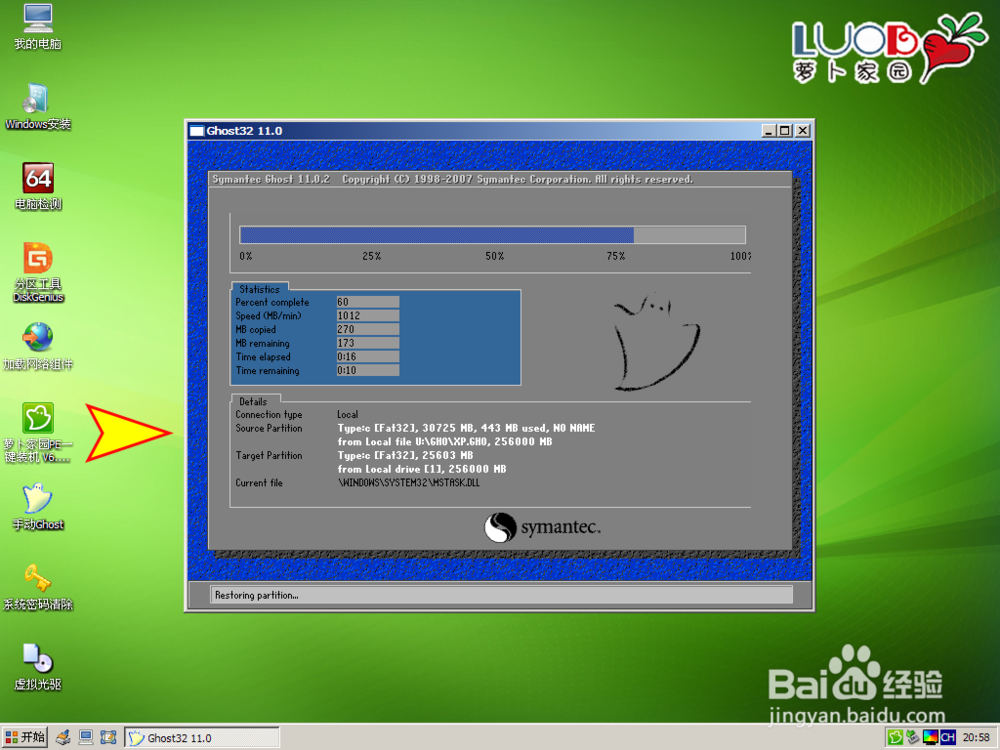Click the colorful display tray icon
The width and height of the screenshot is (1000, 750).
pos(930,738)
